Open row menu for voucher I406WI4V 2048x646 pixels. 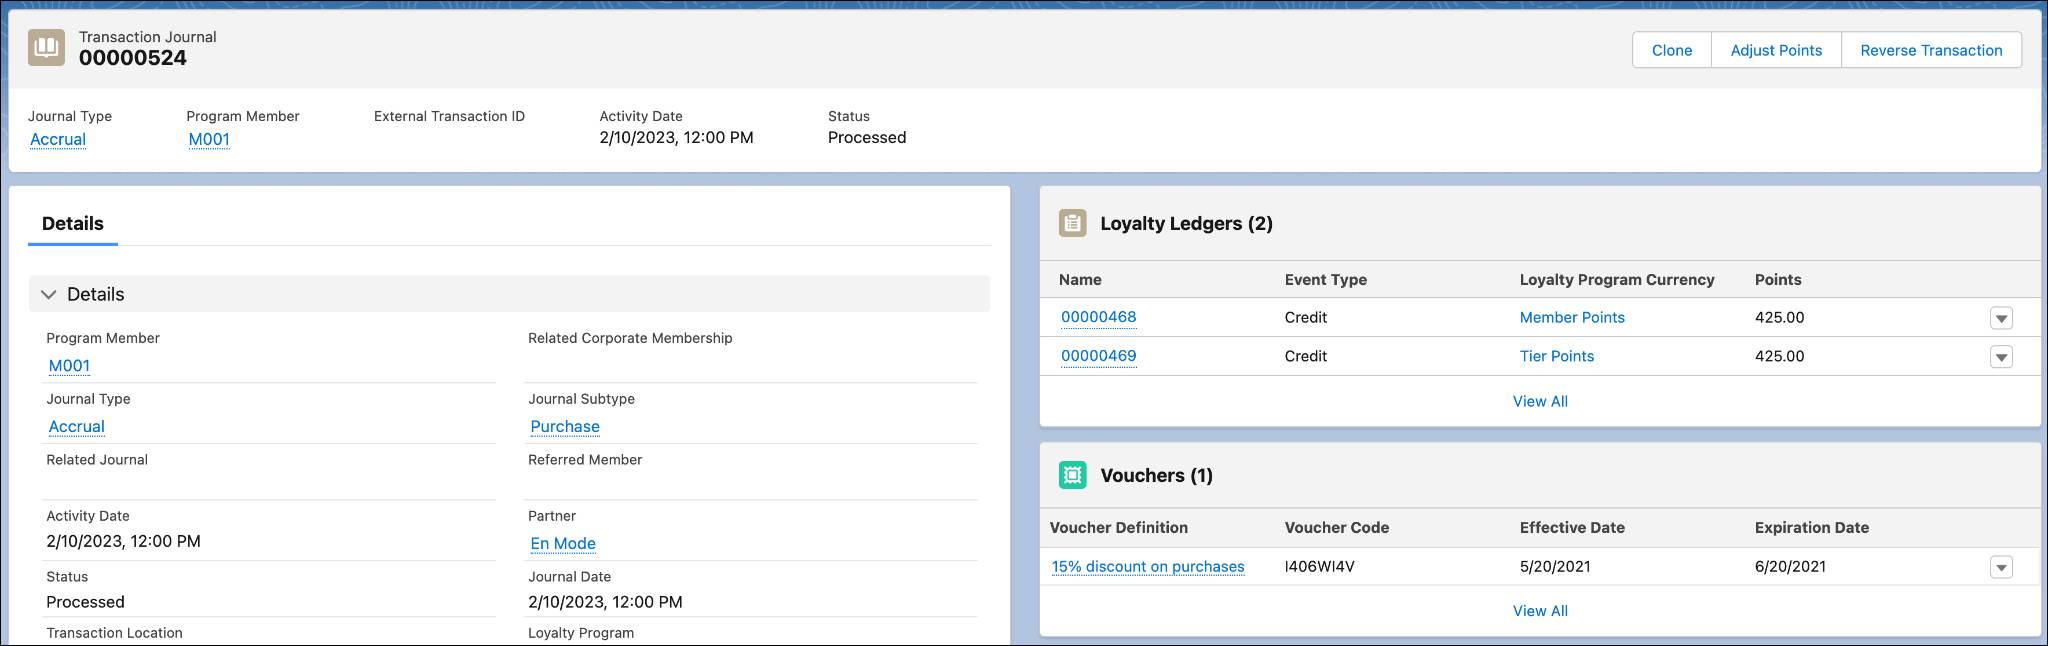pyautogui.click(x=2001, y=568)
